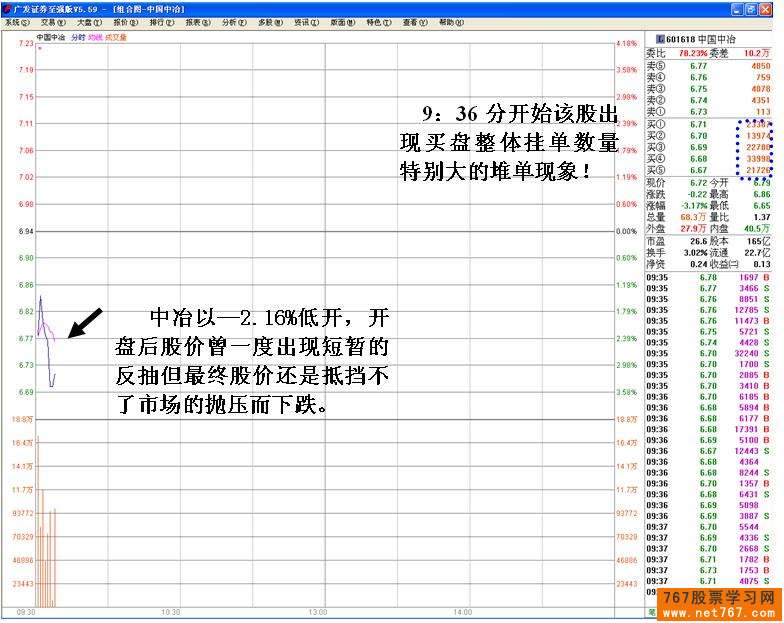Viewport: 784px width, 623px height.
Task: Select the 卖② price 6.74
Action: [698, 100]
